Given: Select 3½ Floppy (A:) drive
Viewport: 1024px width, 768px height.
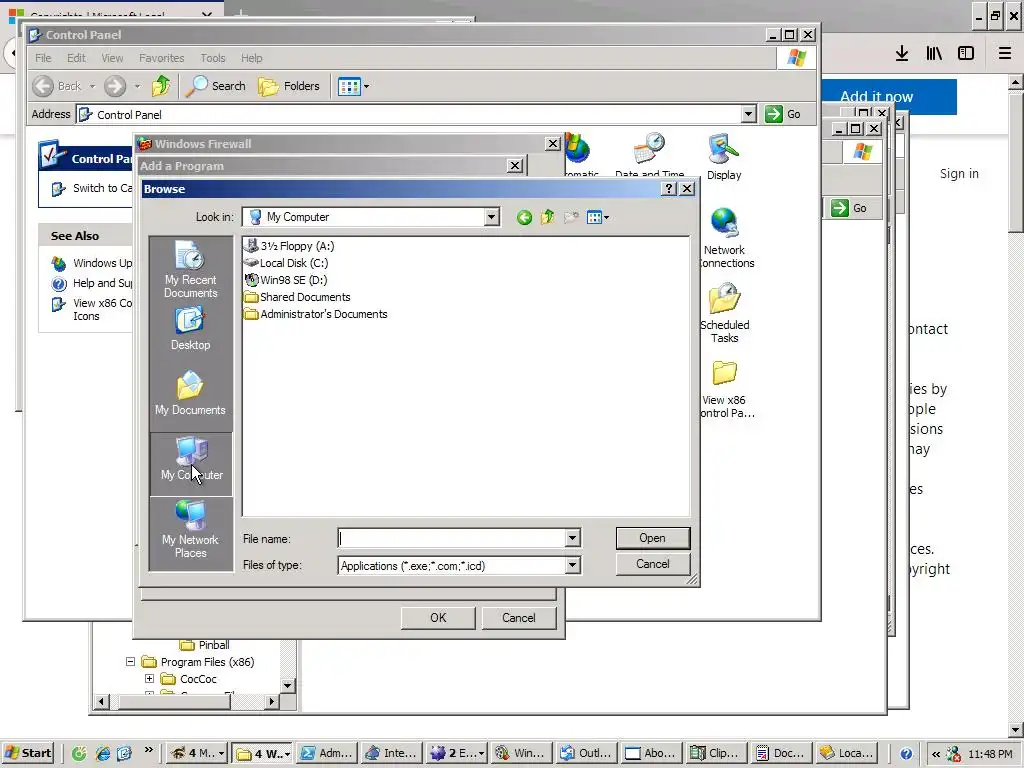Looking at the screenshot, I should 289,246.
